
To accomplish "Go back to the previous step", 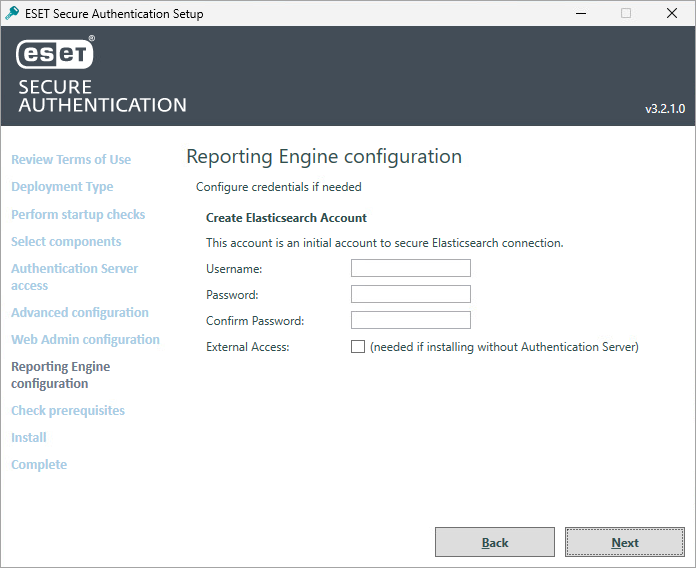I will pyautogui.click(x=495, y=542).
